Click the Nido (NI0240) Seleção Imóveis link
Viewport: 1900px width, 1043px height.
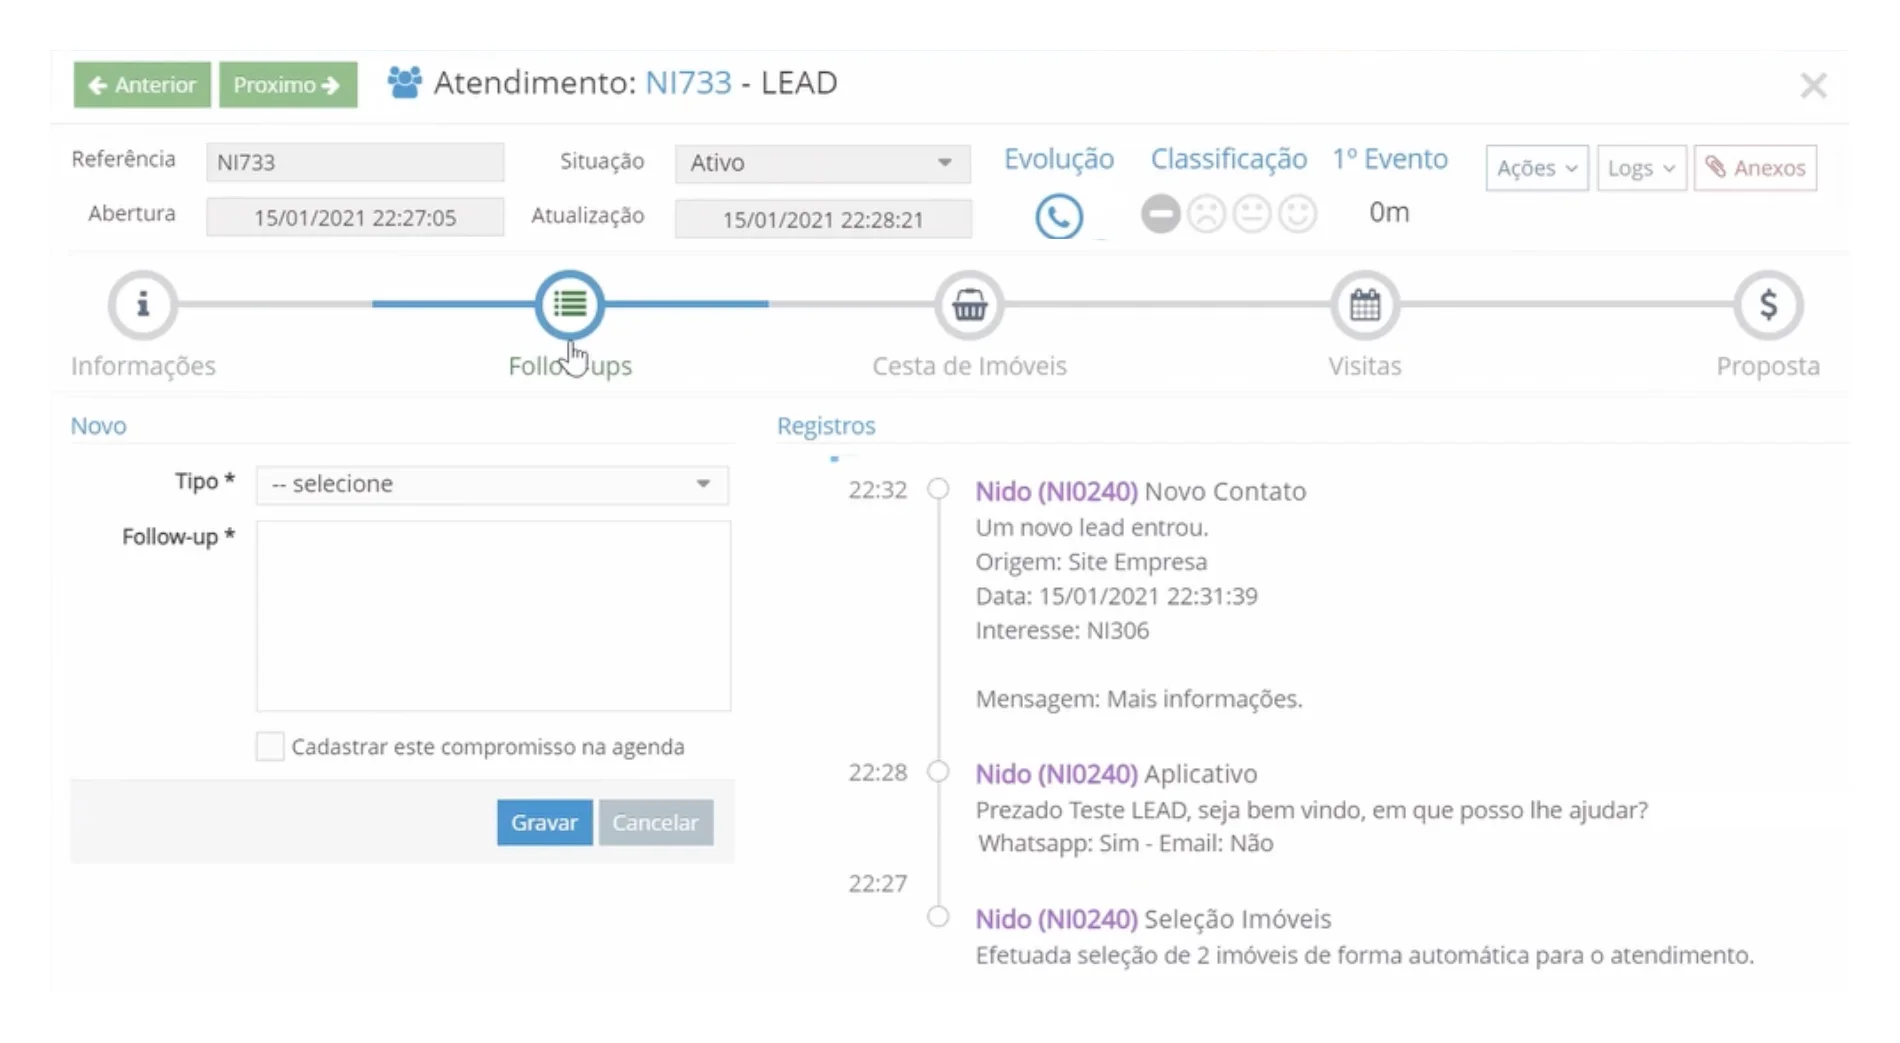(1056, 919)
